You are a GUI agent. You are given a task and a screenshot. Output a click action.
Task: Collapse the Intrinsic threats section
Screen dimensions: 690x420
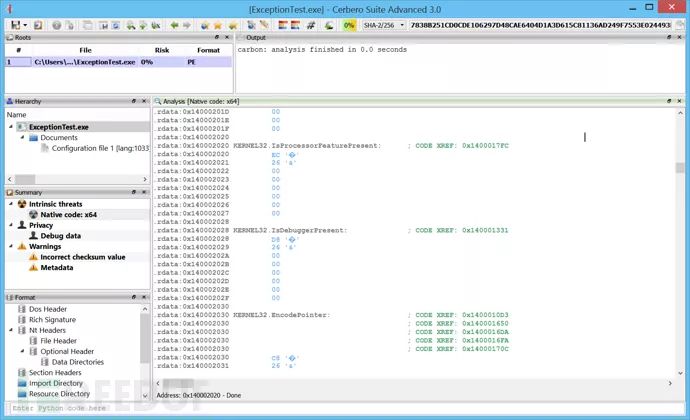click(x=11, y=204)
